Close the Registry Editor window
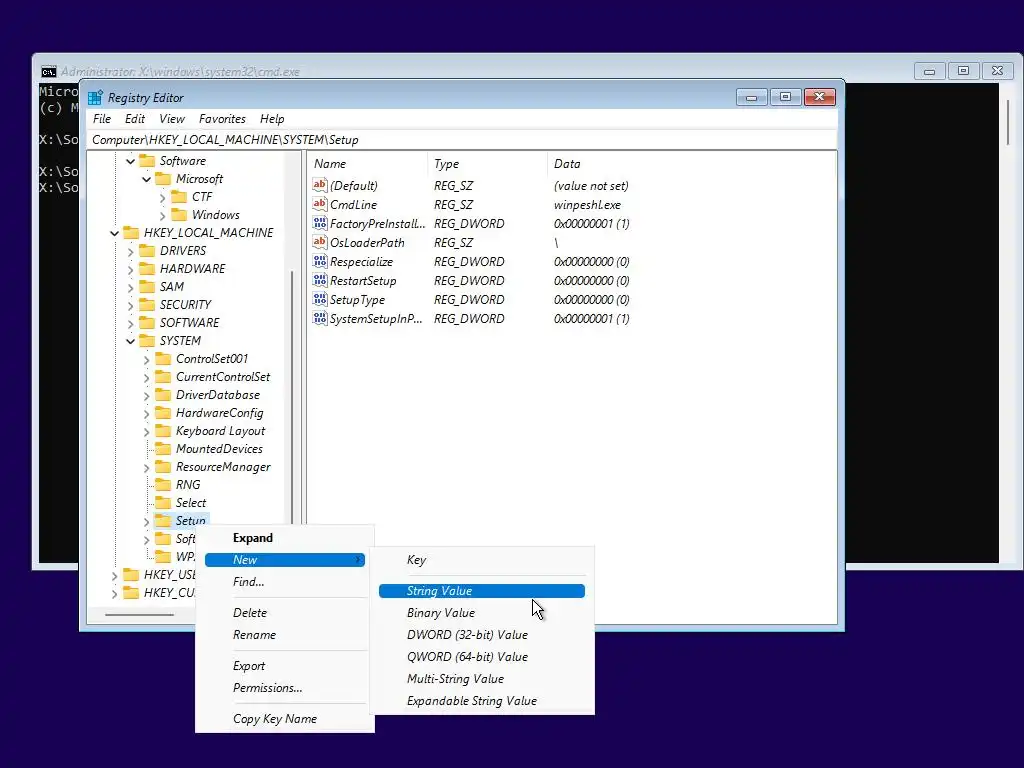 (x=819, y=97)
